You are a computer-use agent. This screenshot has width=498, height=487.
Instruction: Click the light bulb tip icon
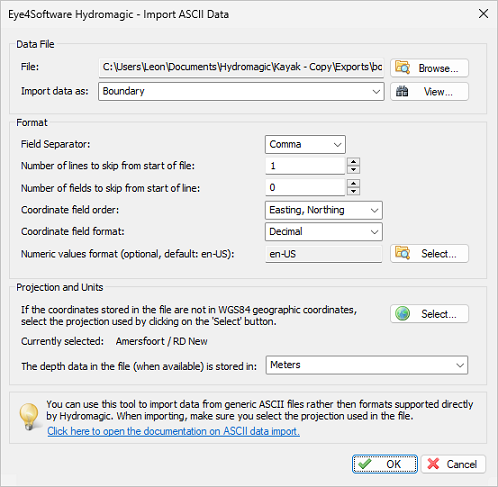point(29,416)
